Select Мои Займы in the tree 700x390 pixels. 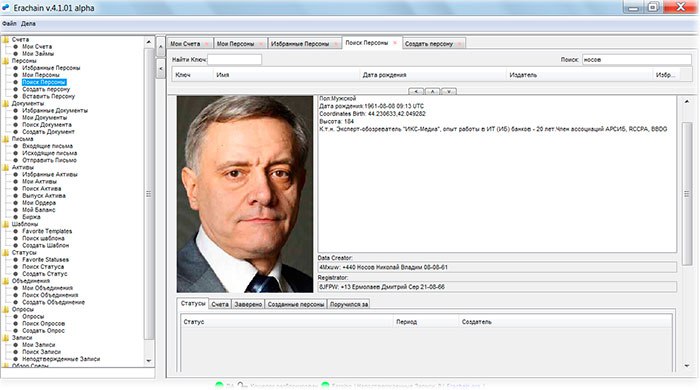[38, 54]
